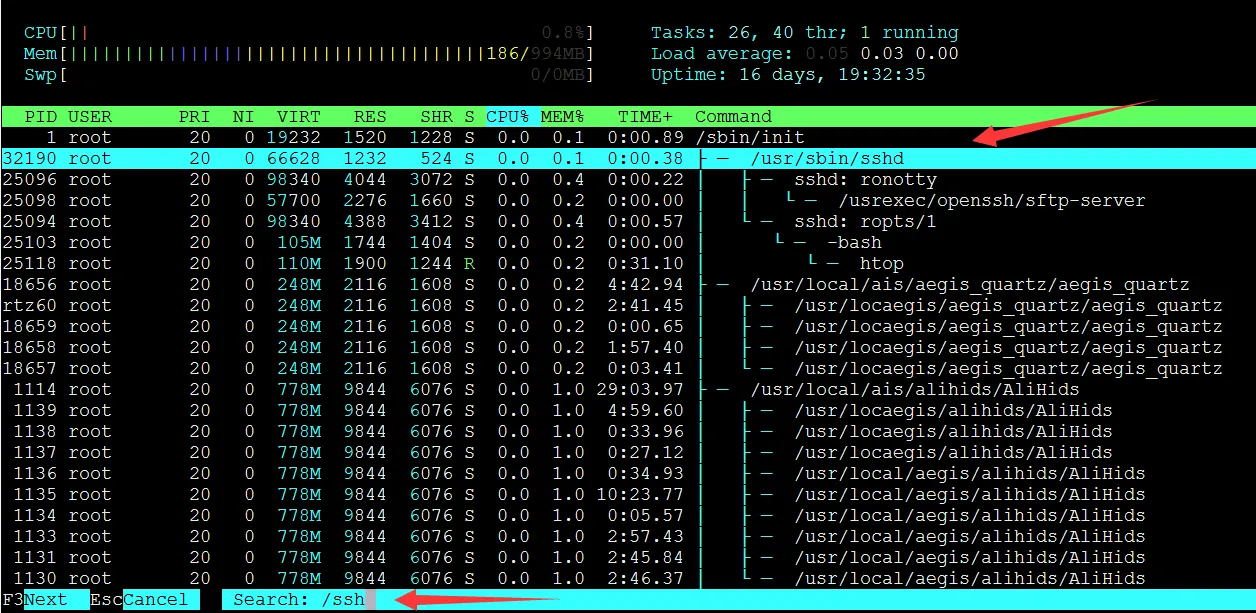This screenshot has width=1256, height=613.
Task: Sort by the MEM% column header
Action: click(562, 116)
